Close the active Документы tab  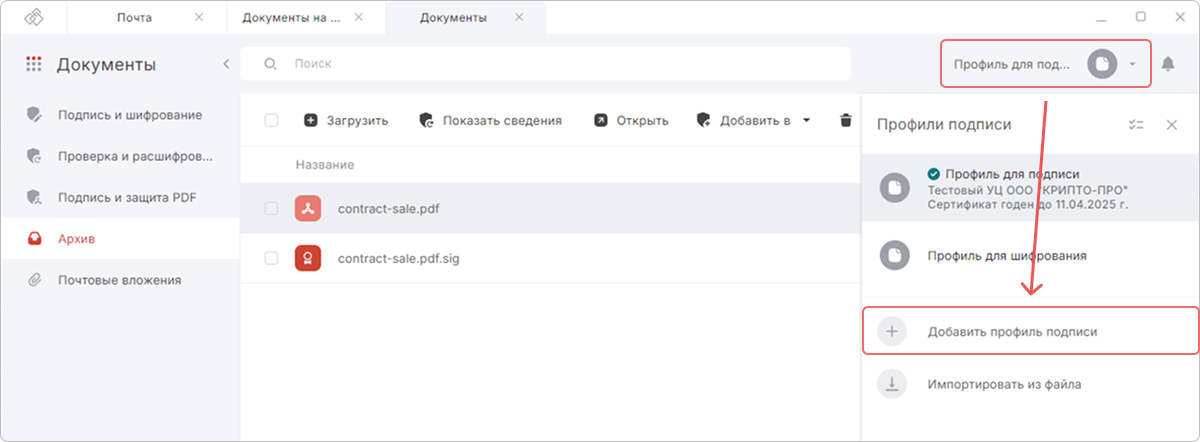click(x=518, y=17)
